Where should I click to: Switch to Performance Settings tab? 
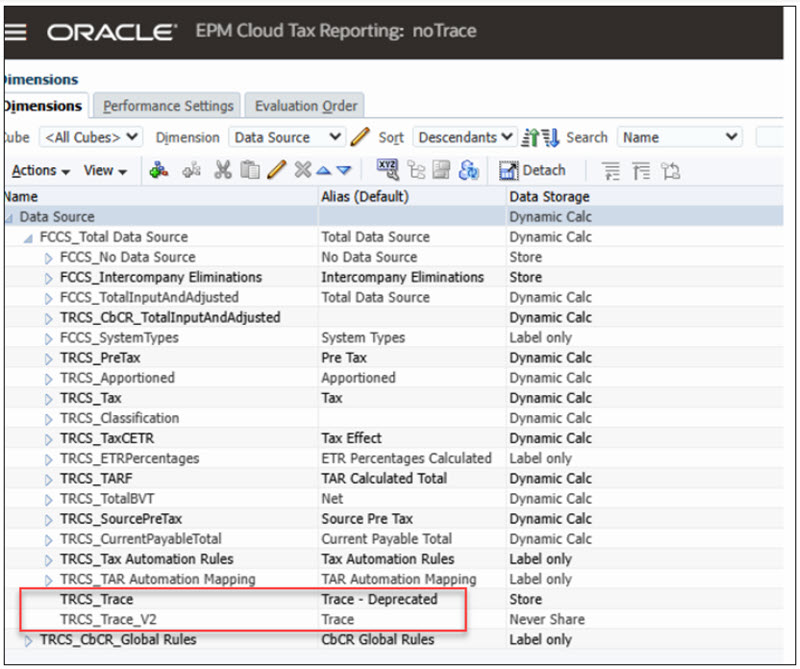(167, 106)
